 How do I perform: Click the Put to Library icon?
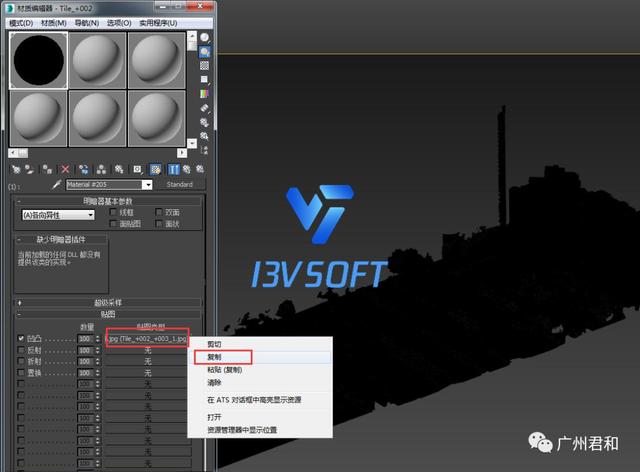(119, 169)
